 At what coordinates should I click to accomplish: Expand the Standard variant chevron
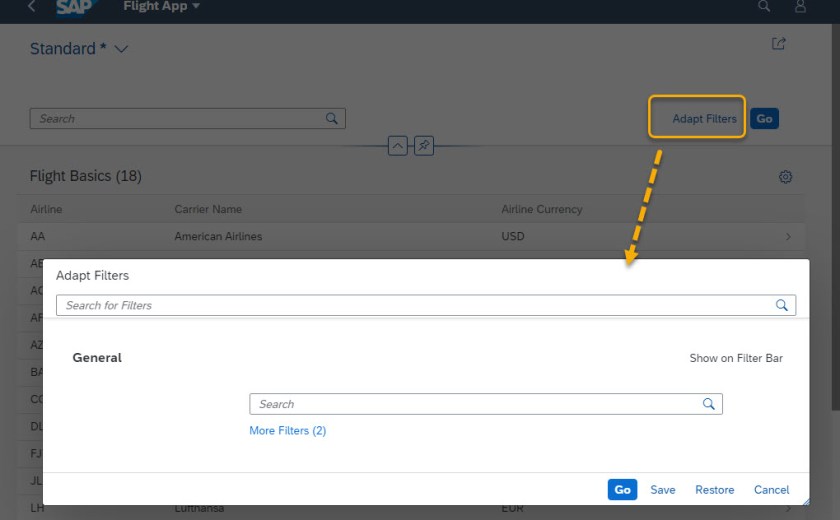point(122,49)
